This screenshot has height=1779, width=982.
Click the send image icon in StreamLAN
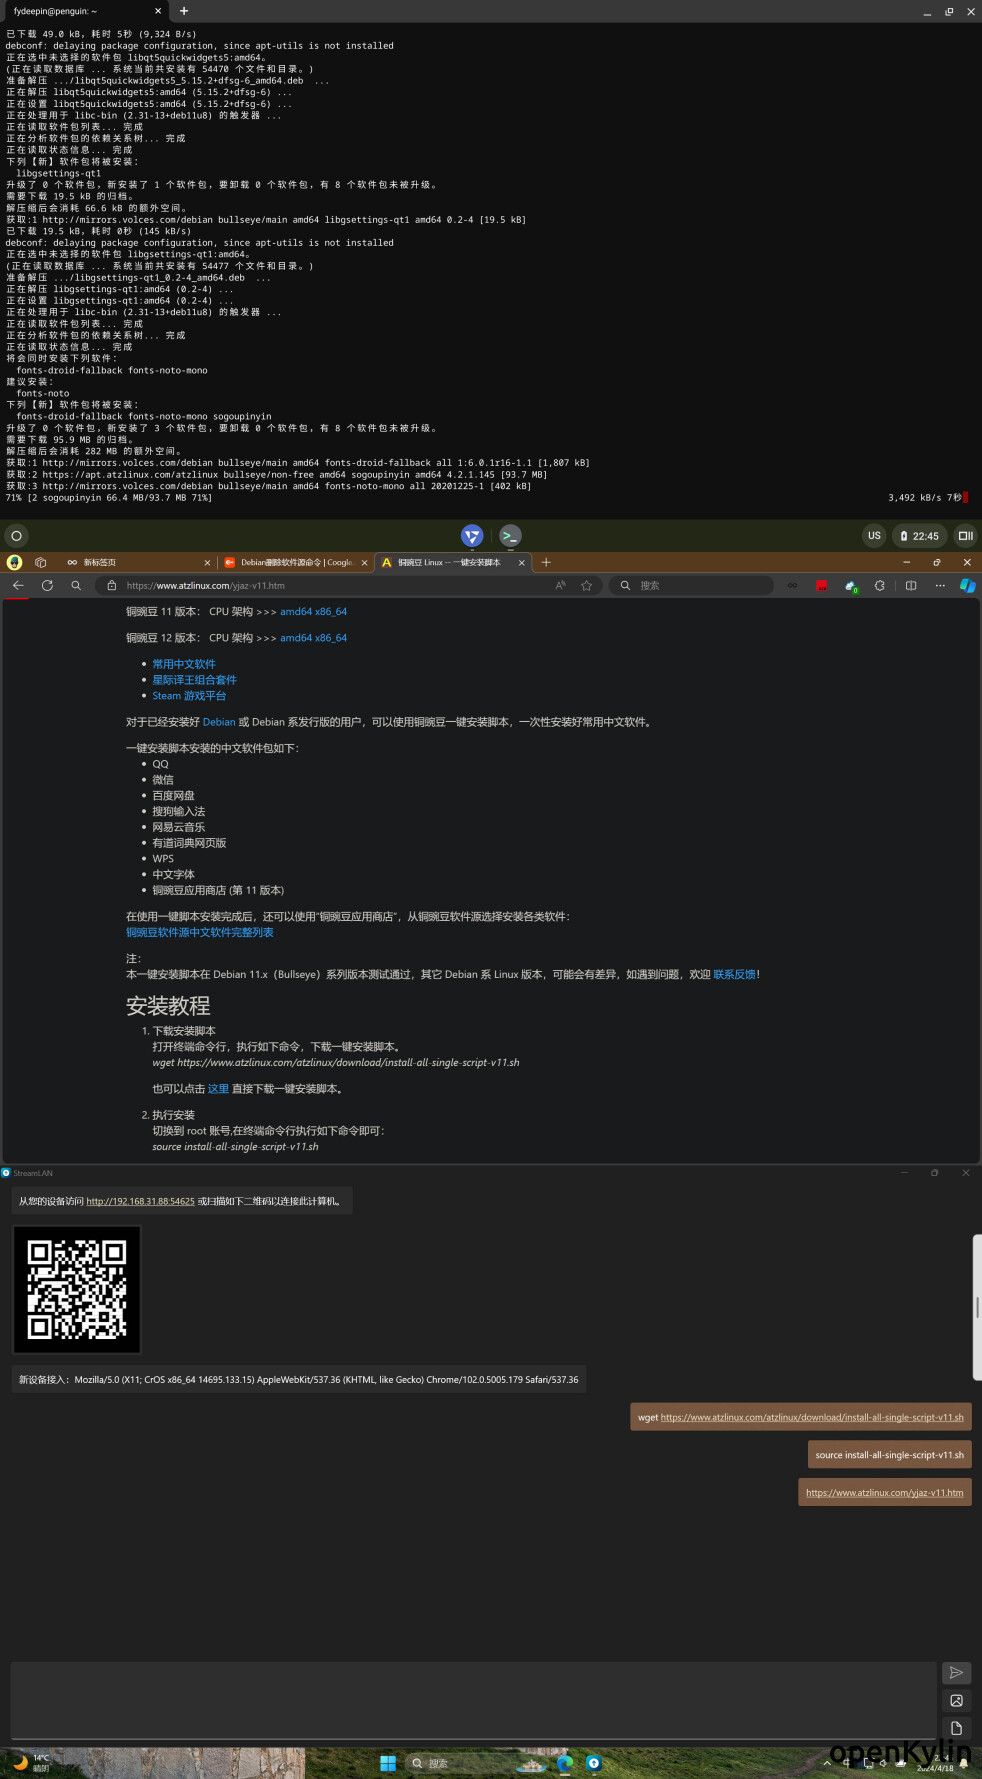[956, 1701]
